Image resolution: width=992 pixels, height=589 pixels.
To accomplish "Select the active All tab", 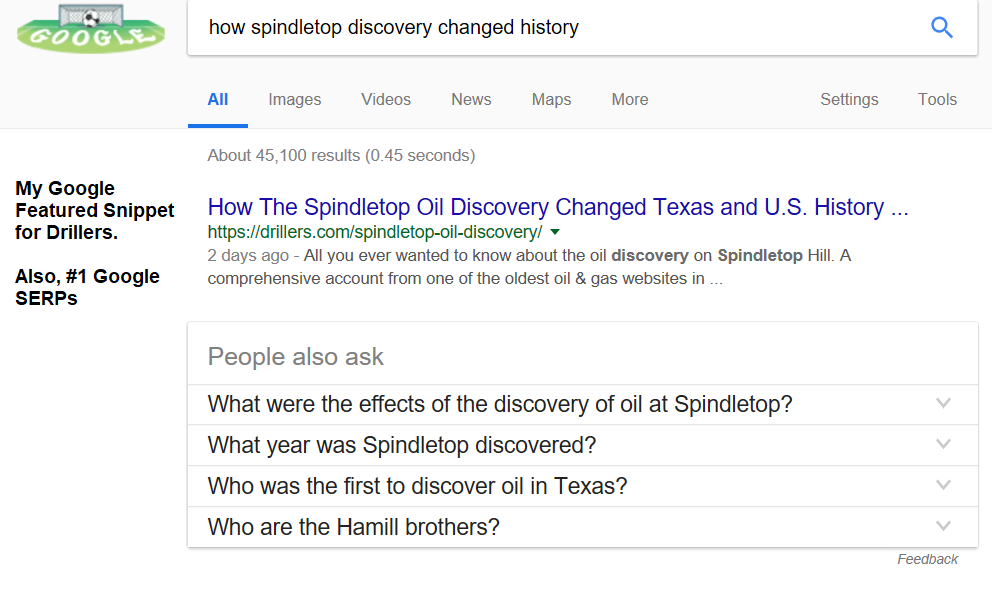I will (218, 99).
